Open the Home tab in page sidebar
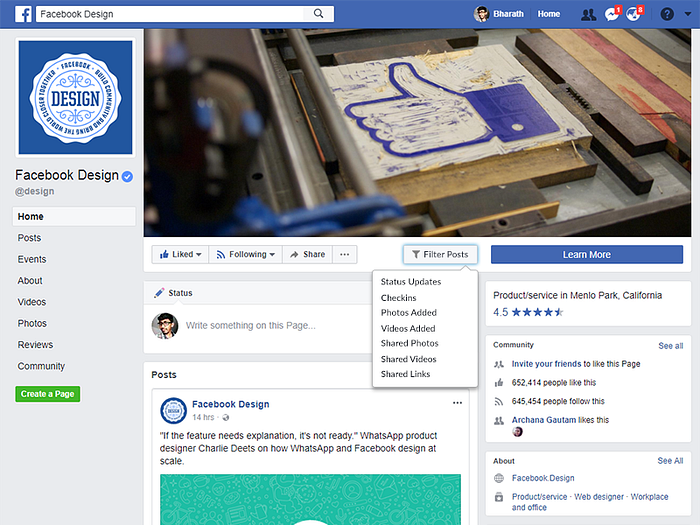 tap(74, 217)
